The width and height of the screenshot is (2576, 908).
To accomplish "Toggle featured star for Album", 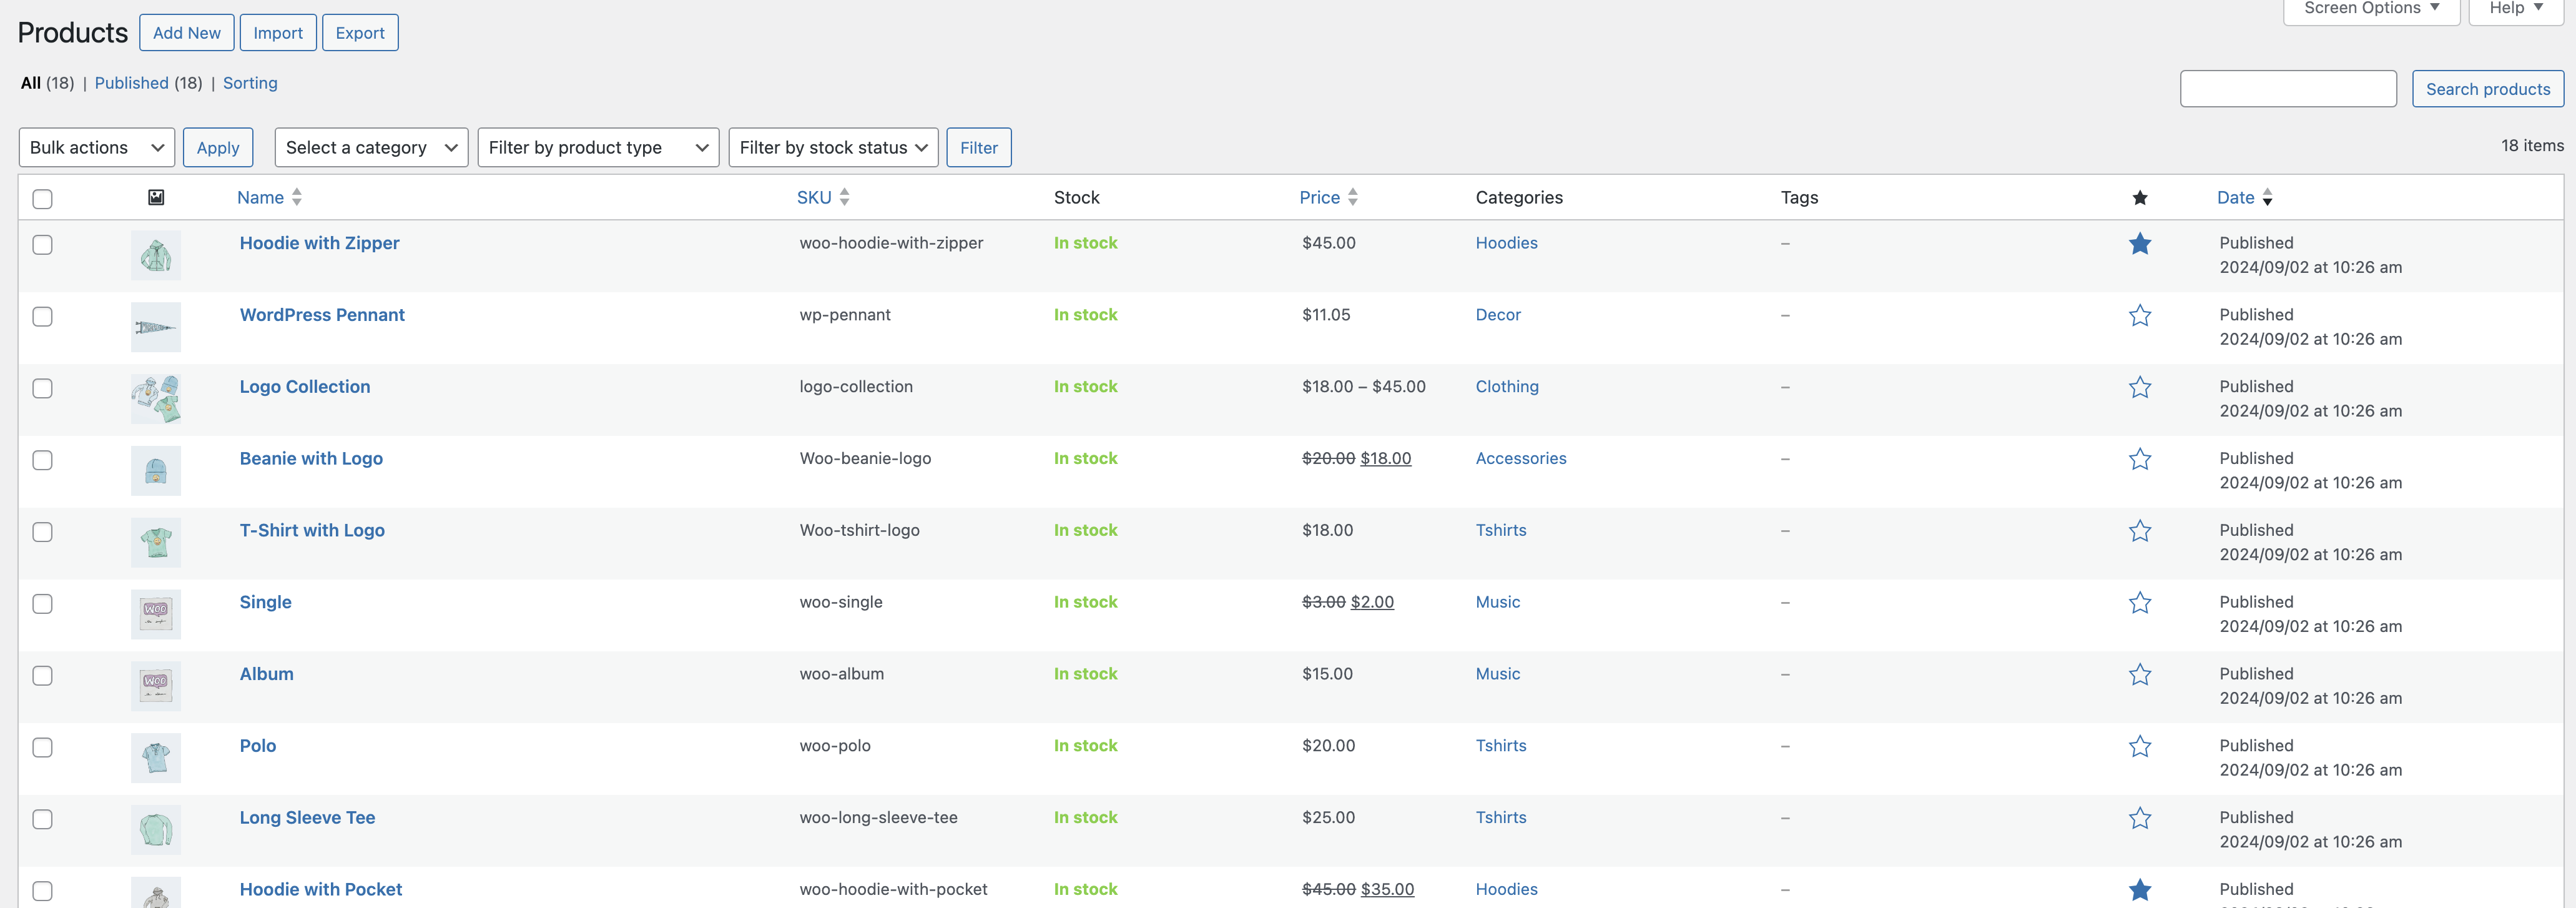I will point(2139,675).
